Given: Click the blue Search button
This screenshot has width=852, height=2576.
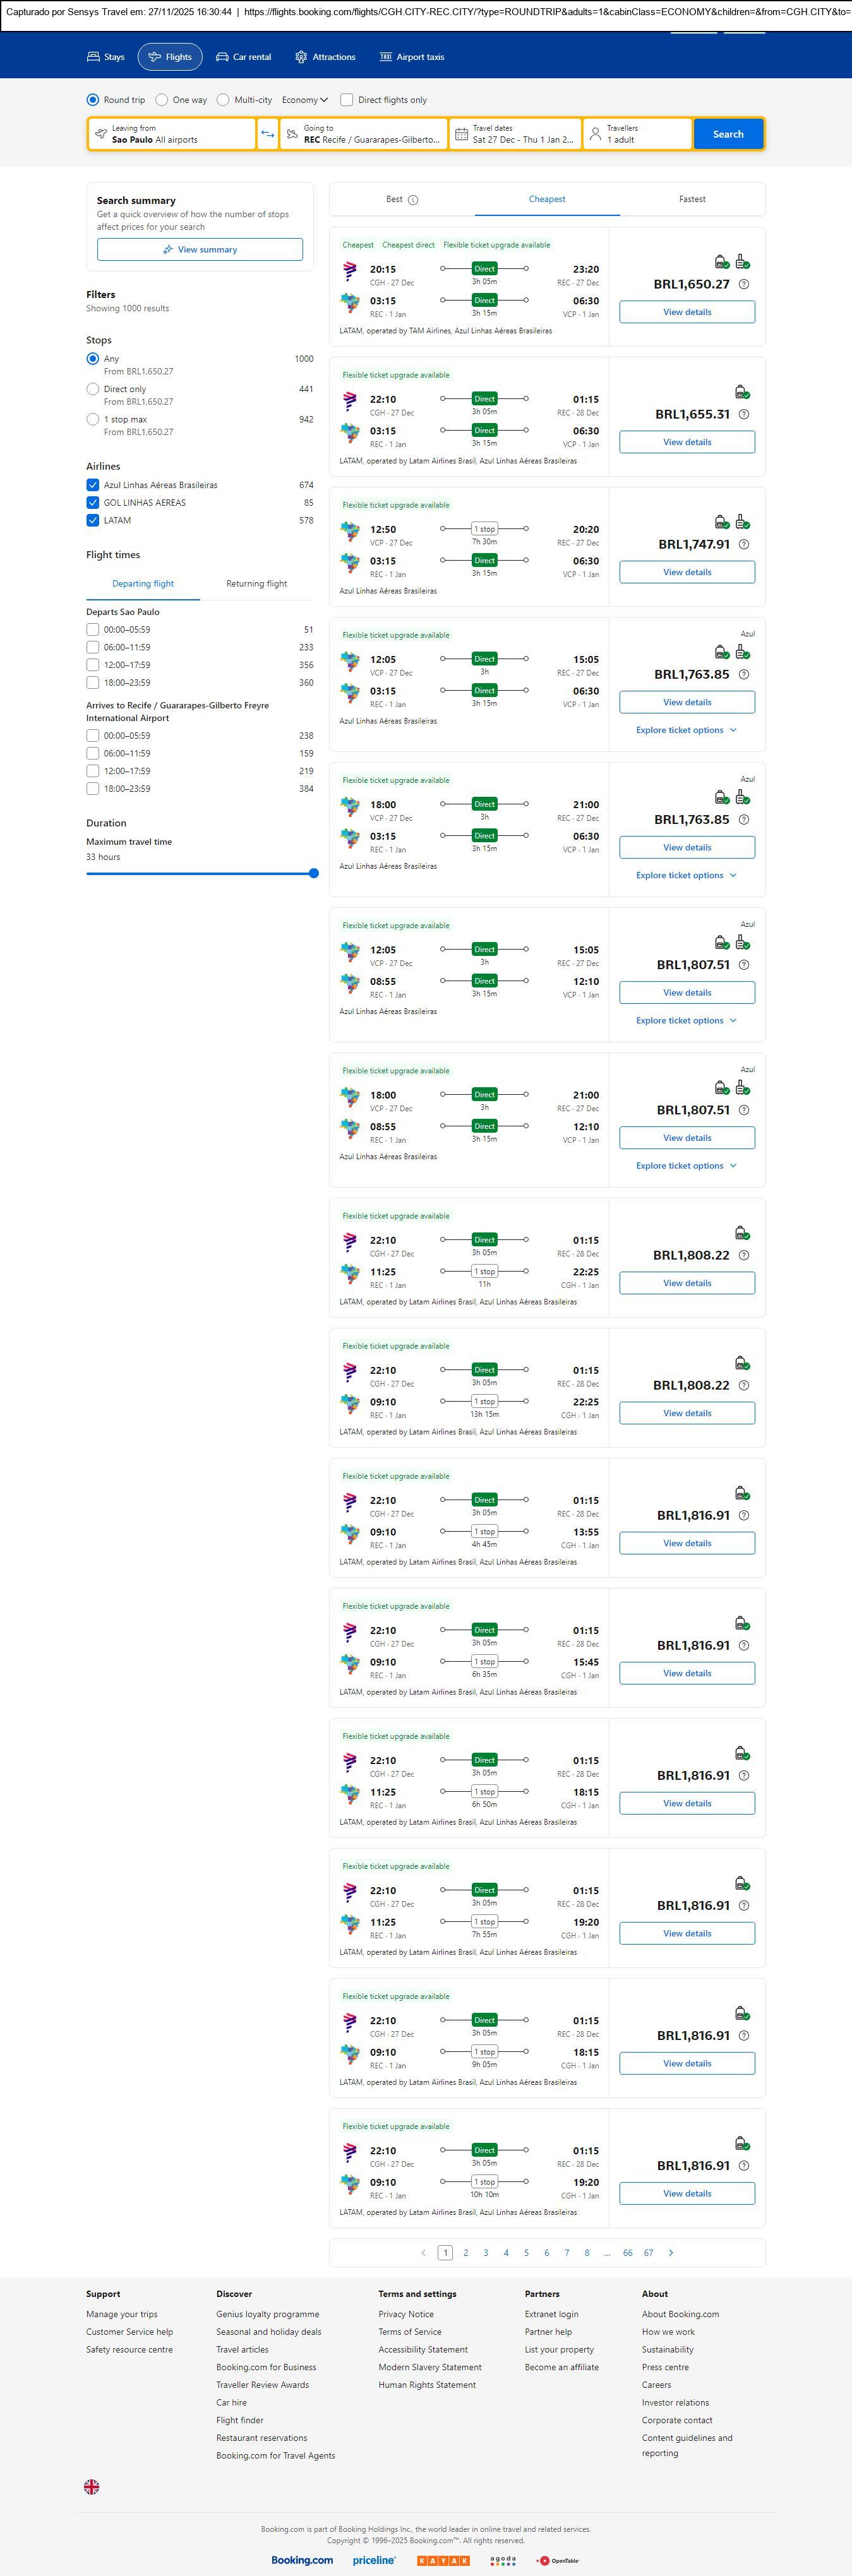Looking at the screenshot, I should click(x=728, y=134).
